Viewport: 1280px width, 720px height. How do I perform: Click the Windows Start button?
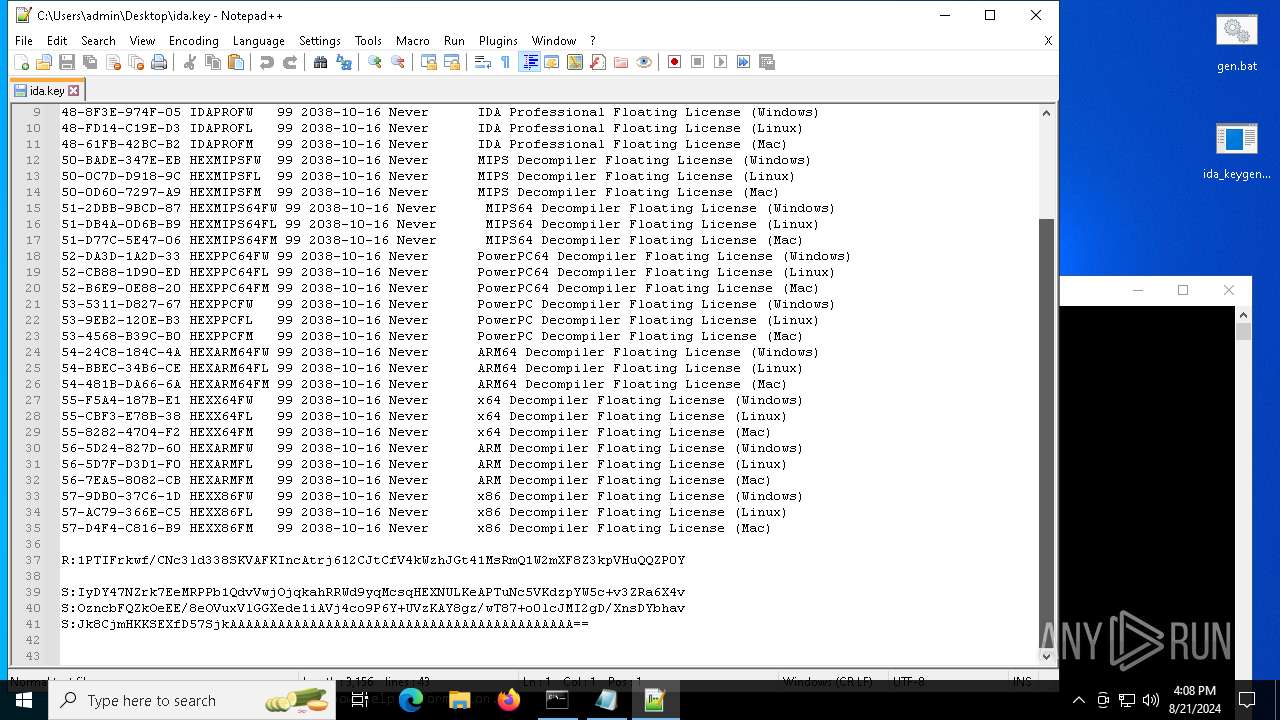[x=23, y=700]
